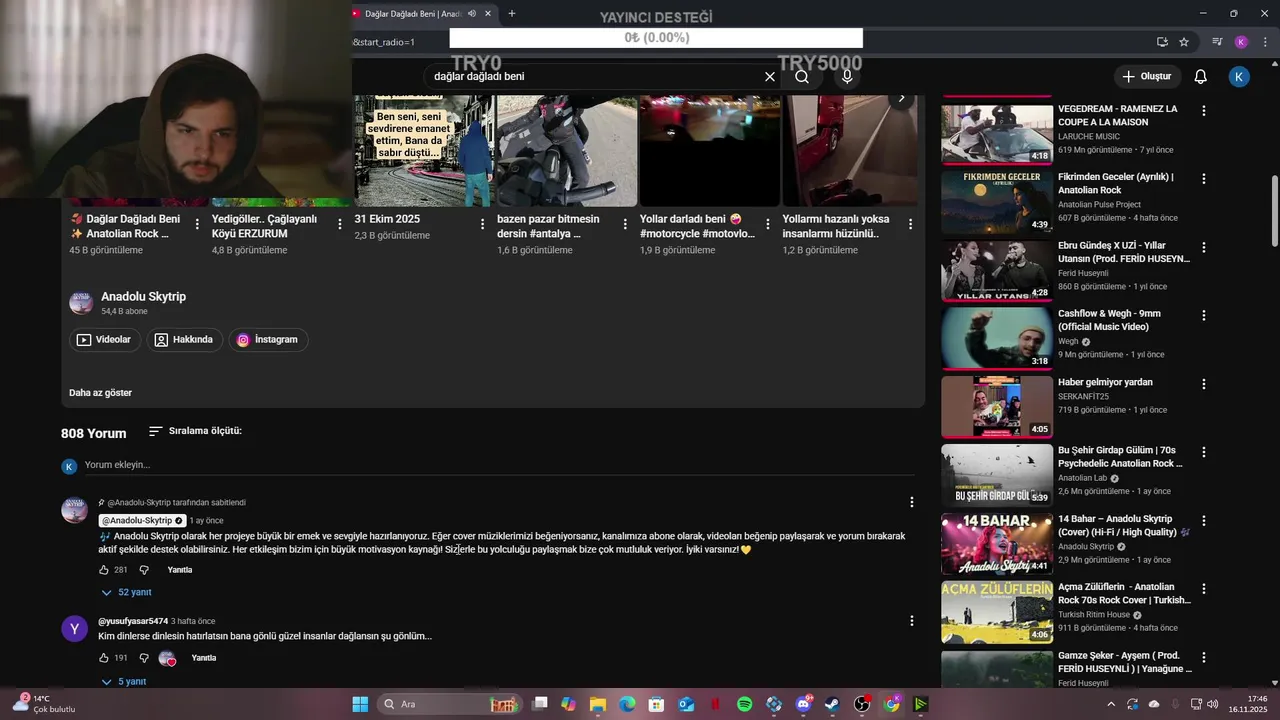Open OBS Studio from the taskbar
This screenshot has height=720, width=1280.
(862, 704)
